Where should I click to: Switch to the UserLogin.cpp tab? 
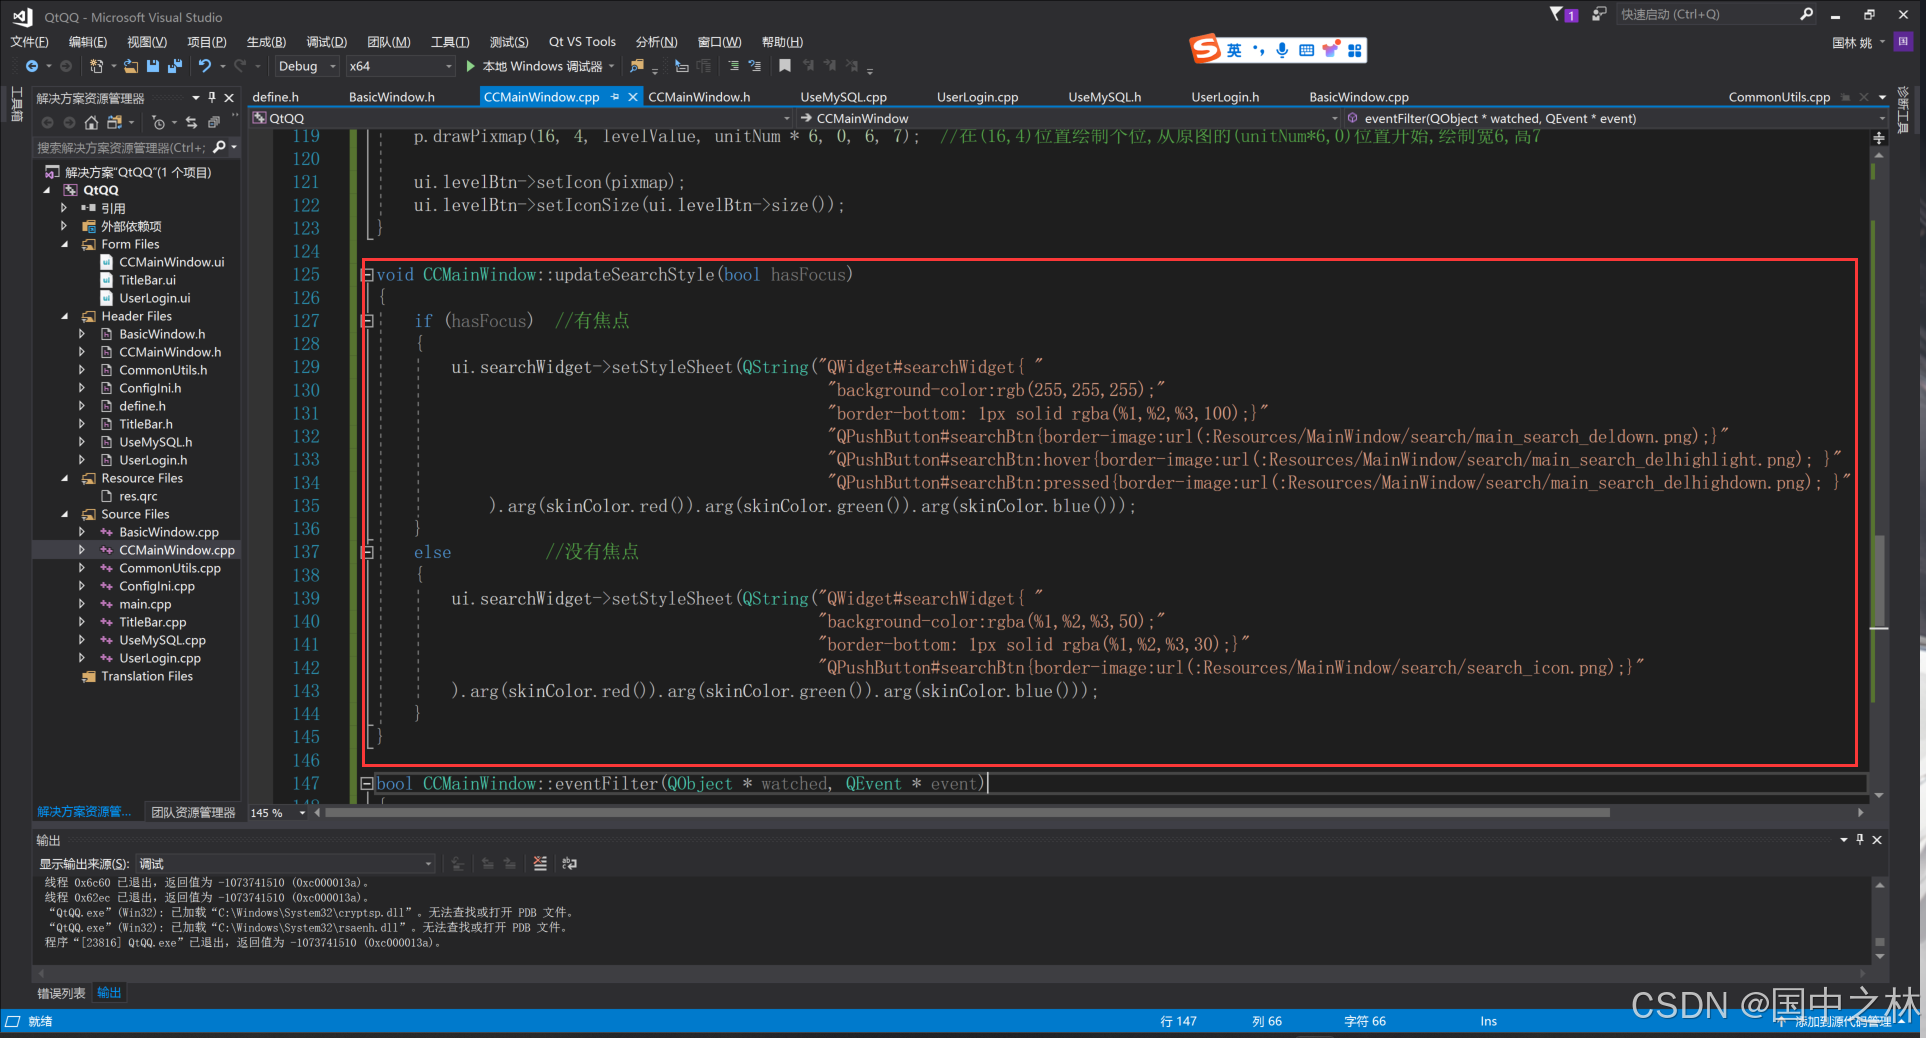click(977, 97)
